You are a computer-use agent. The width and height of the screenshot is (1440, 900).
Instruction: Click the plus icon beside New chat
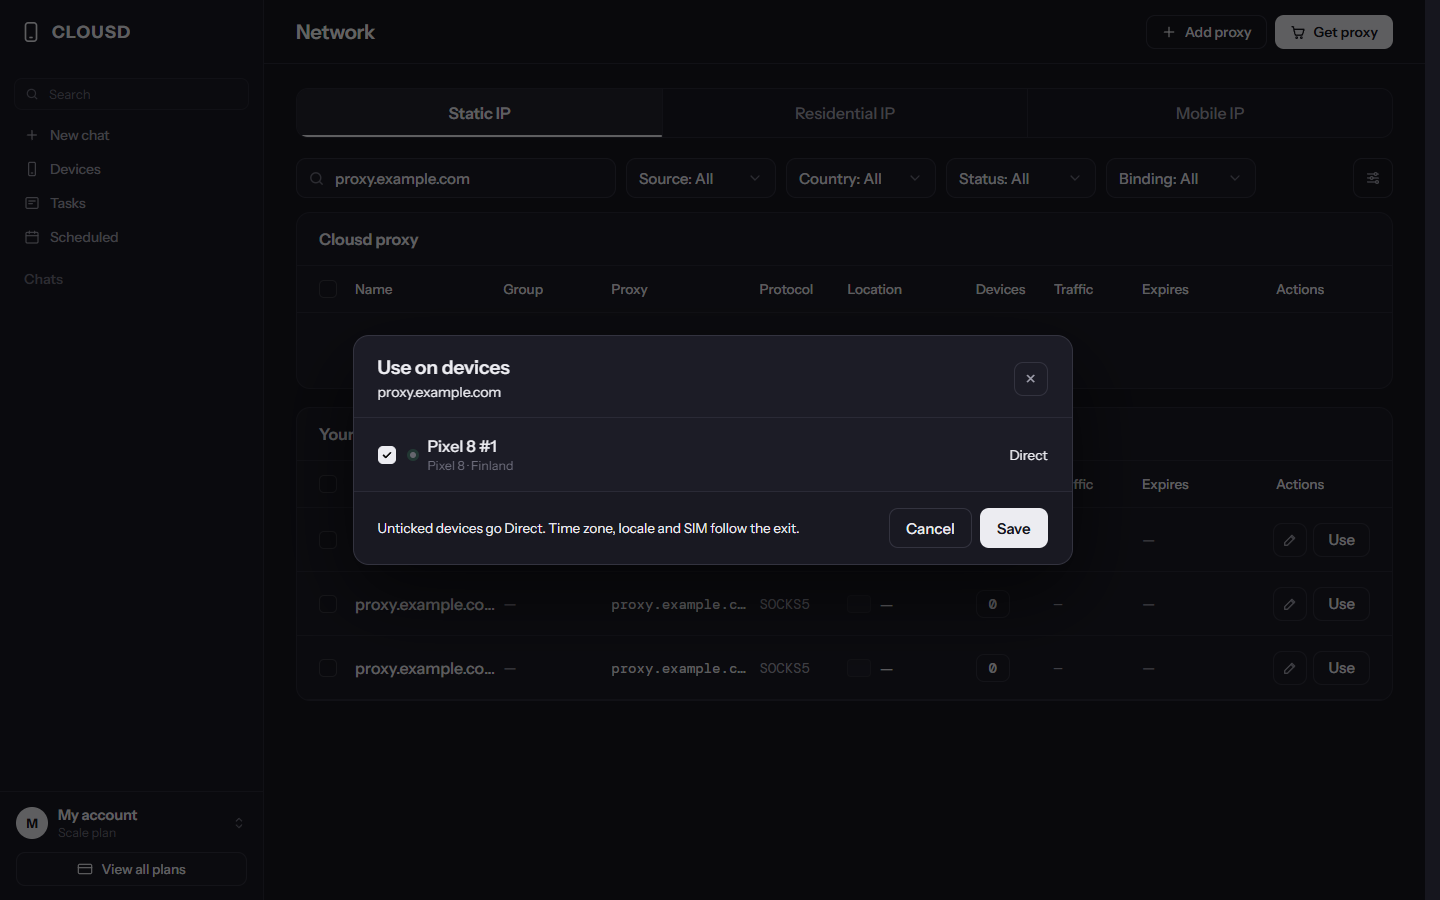pos(32,135)
